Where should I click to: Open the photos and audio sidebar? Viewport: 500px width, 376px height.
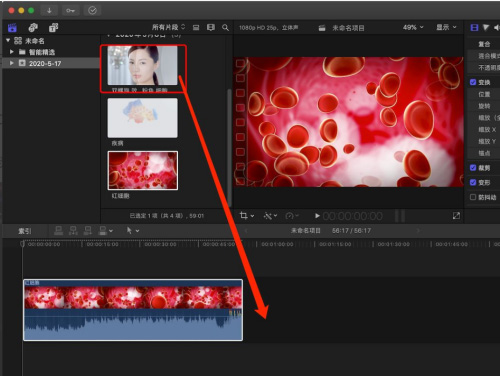pyautogui.click(x=33, y=28)
